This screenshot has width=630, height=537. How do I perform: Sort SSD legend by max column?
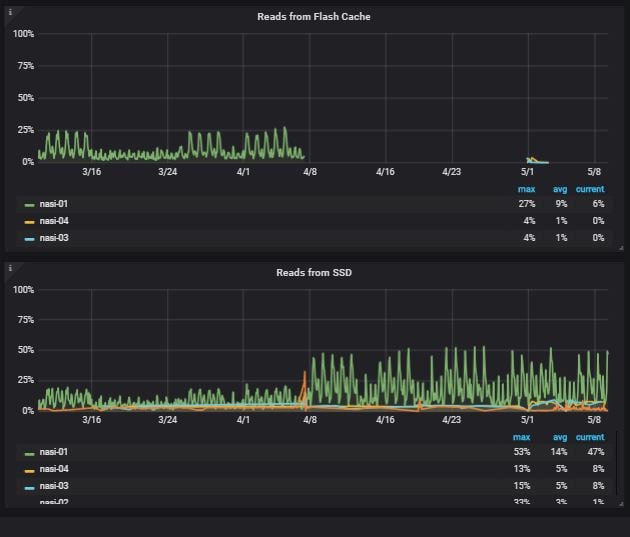[x=522, y=437]
